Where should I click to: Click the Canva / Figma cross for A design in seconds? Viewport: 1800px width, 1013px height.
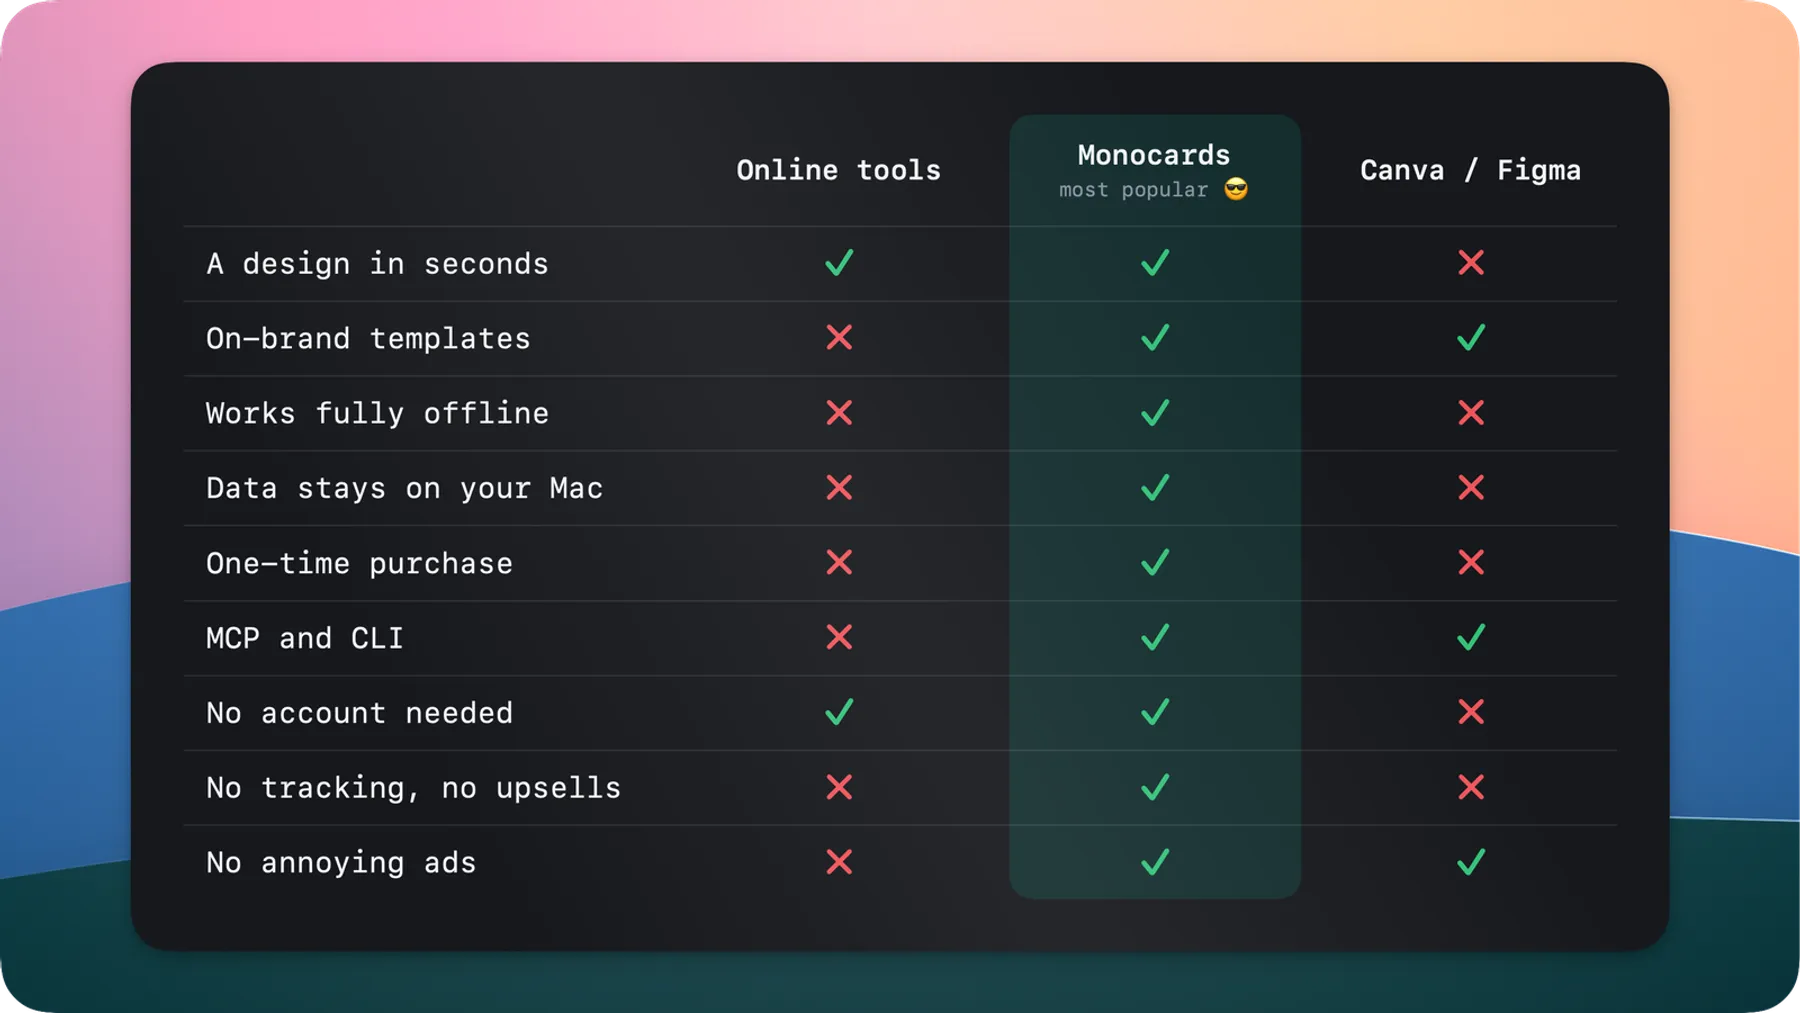[1471, 263]
